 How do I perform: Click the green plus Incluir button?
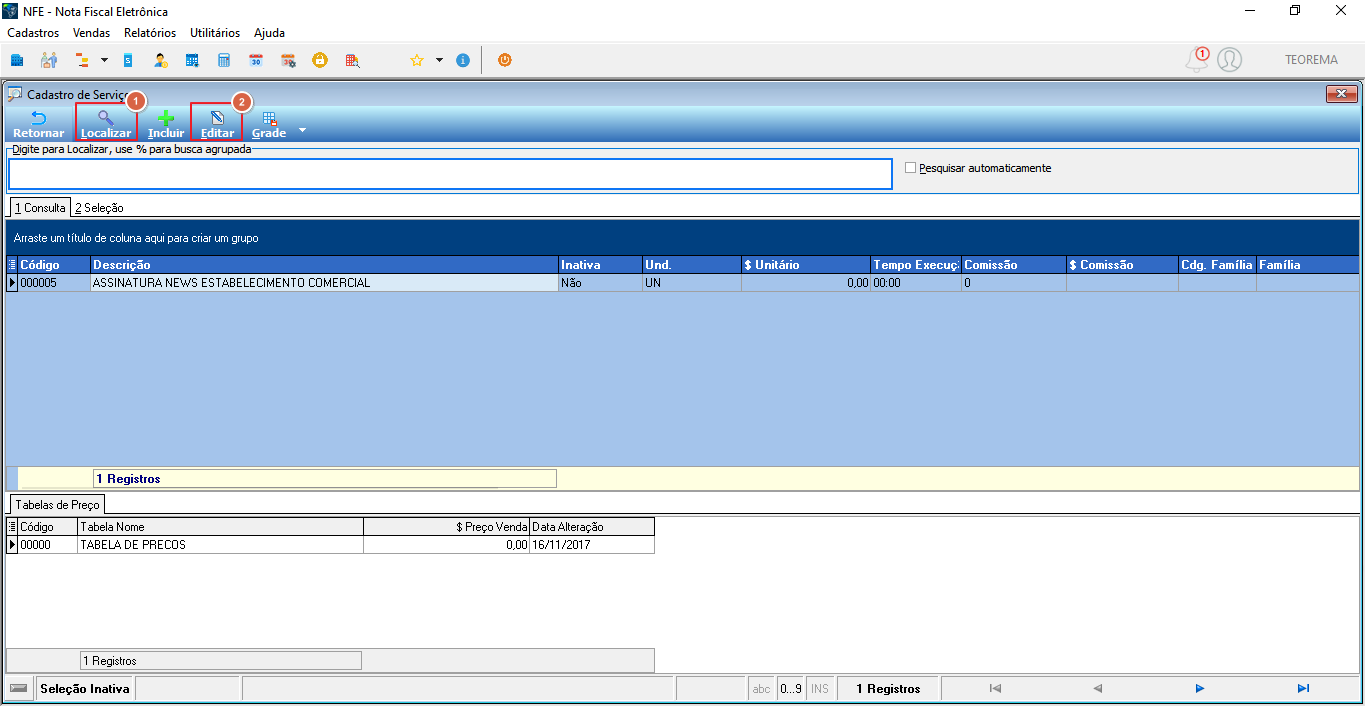pyautogui.click(x=166, y=124)
